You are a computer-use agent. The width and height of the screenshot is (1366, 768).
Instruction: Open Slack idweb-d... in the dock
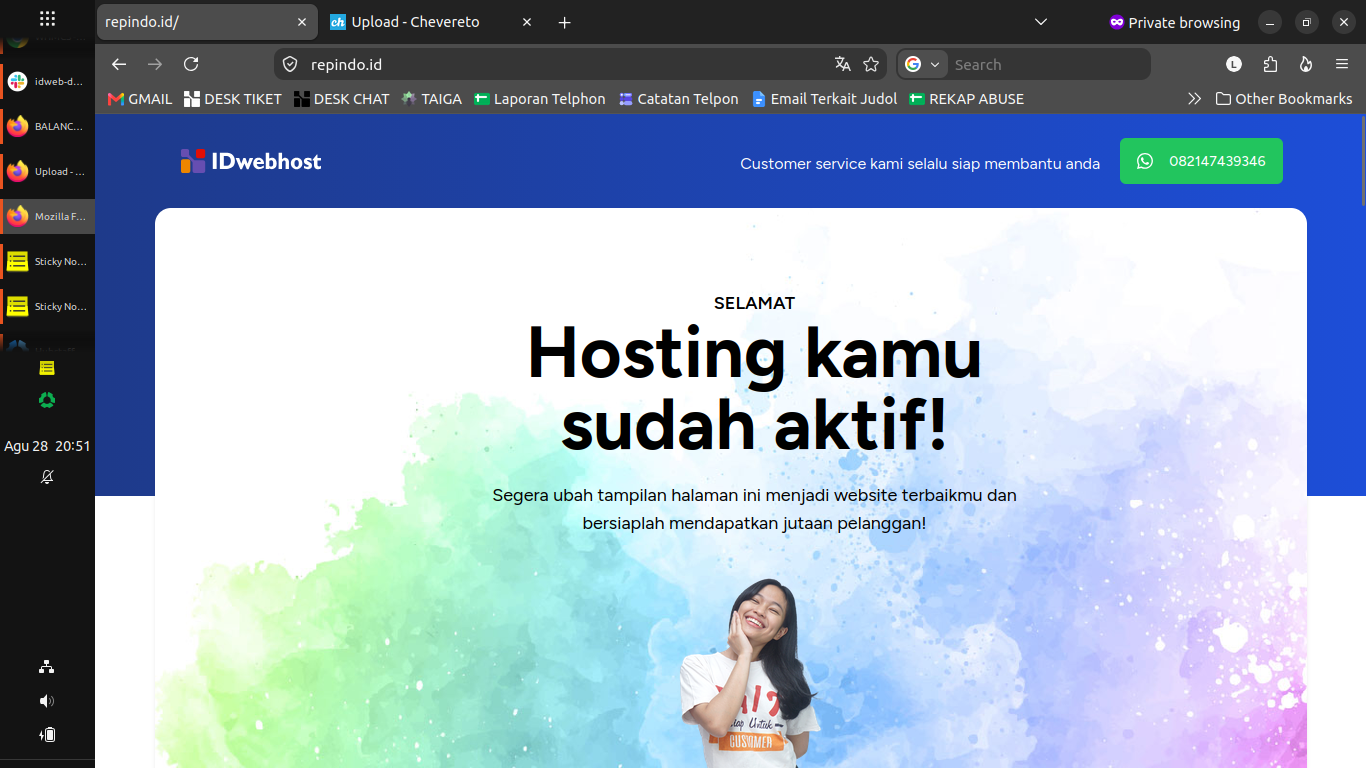(x=47, y=81)
